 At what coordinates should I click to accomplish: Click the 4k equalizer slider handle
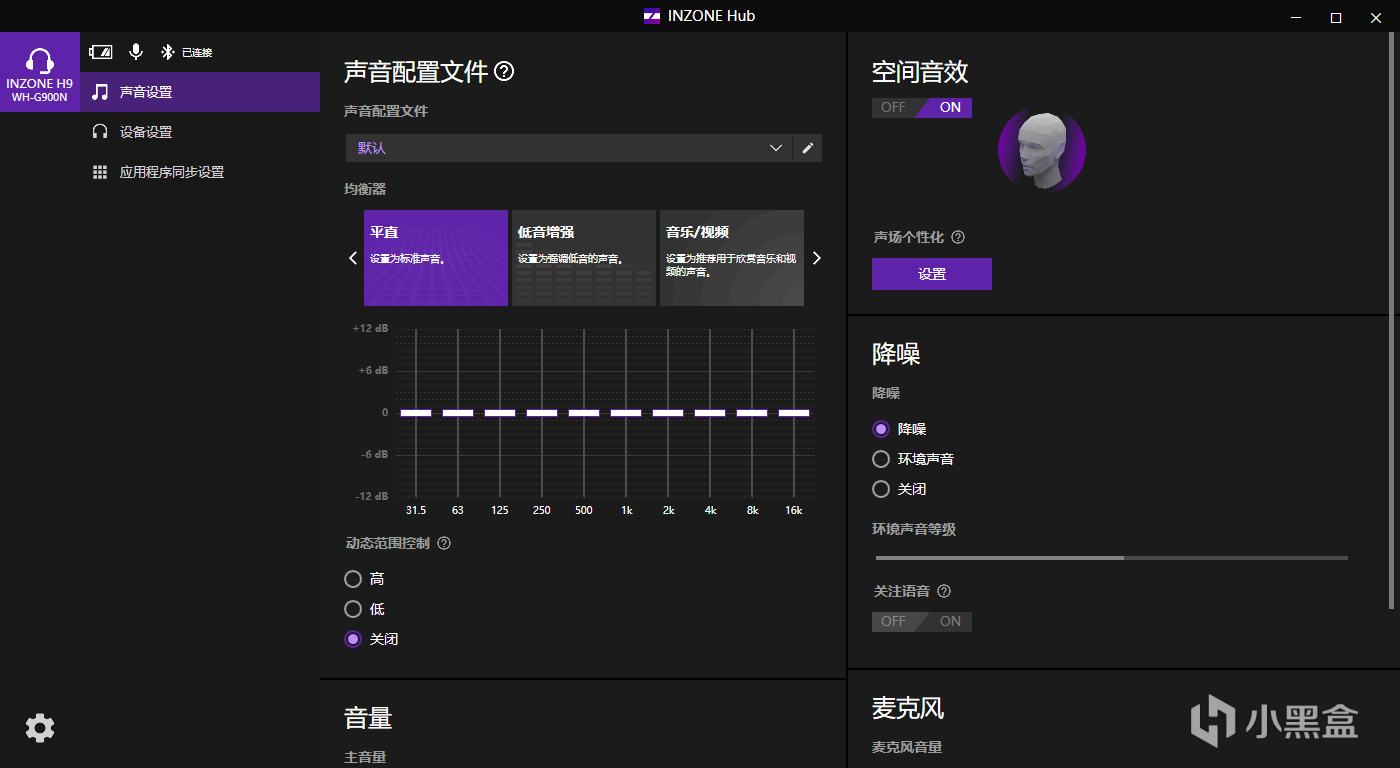(x=710, y=412)
